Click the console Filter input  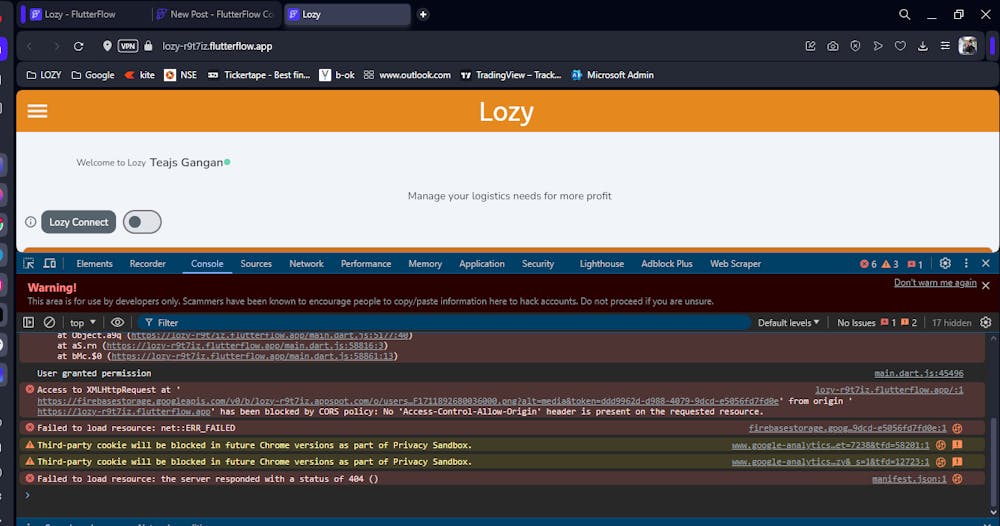443,323
